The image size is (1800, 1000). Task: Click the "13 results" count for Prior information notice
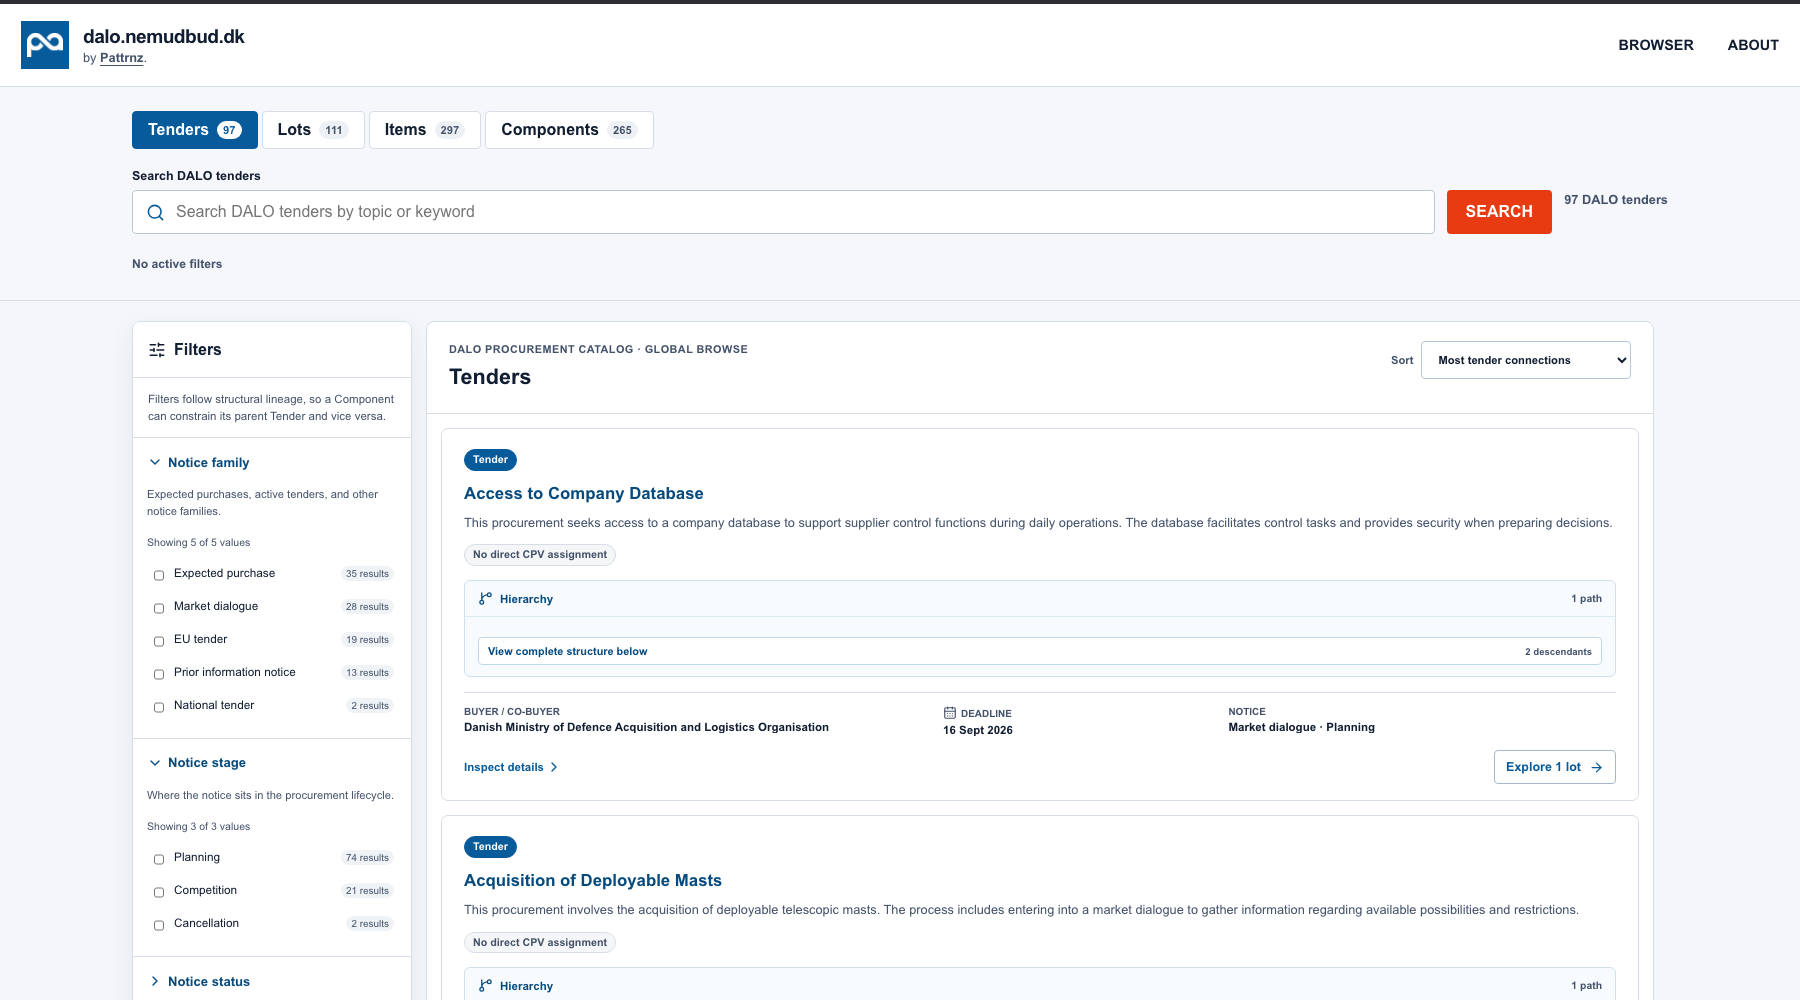click(x=367, y=673)
